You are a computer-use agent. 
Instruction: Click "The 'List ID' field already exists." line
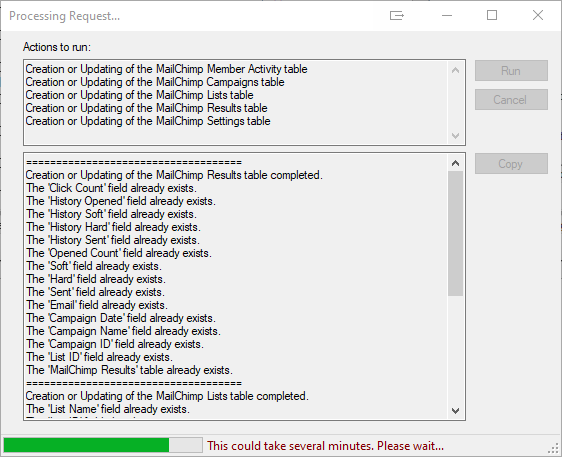pyautogui.click(x=99, y=357)
